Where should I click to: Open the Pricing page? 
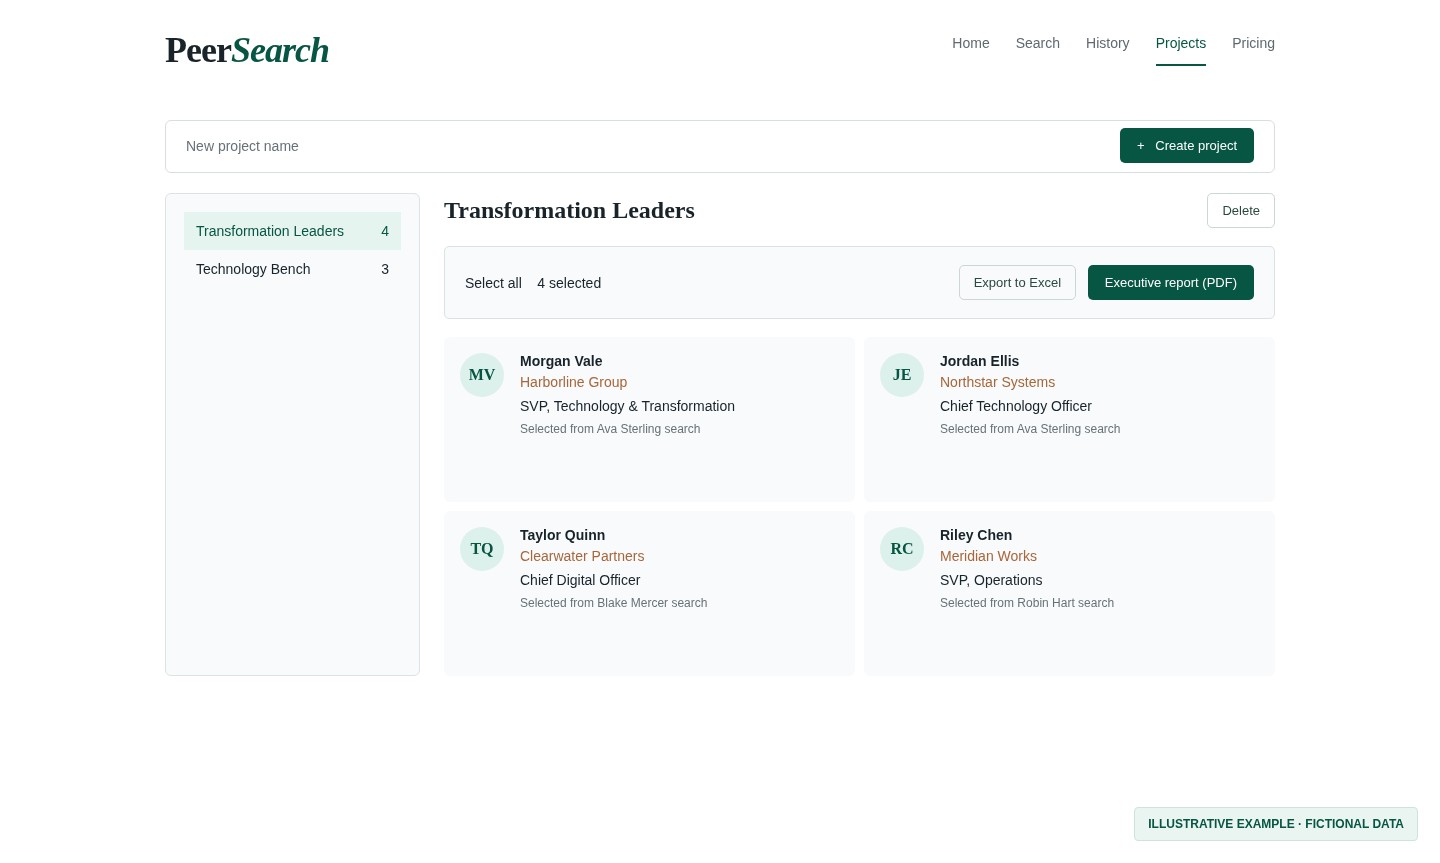[1253, 43]
